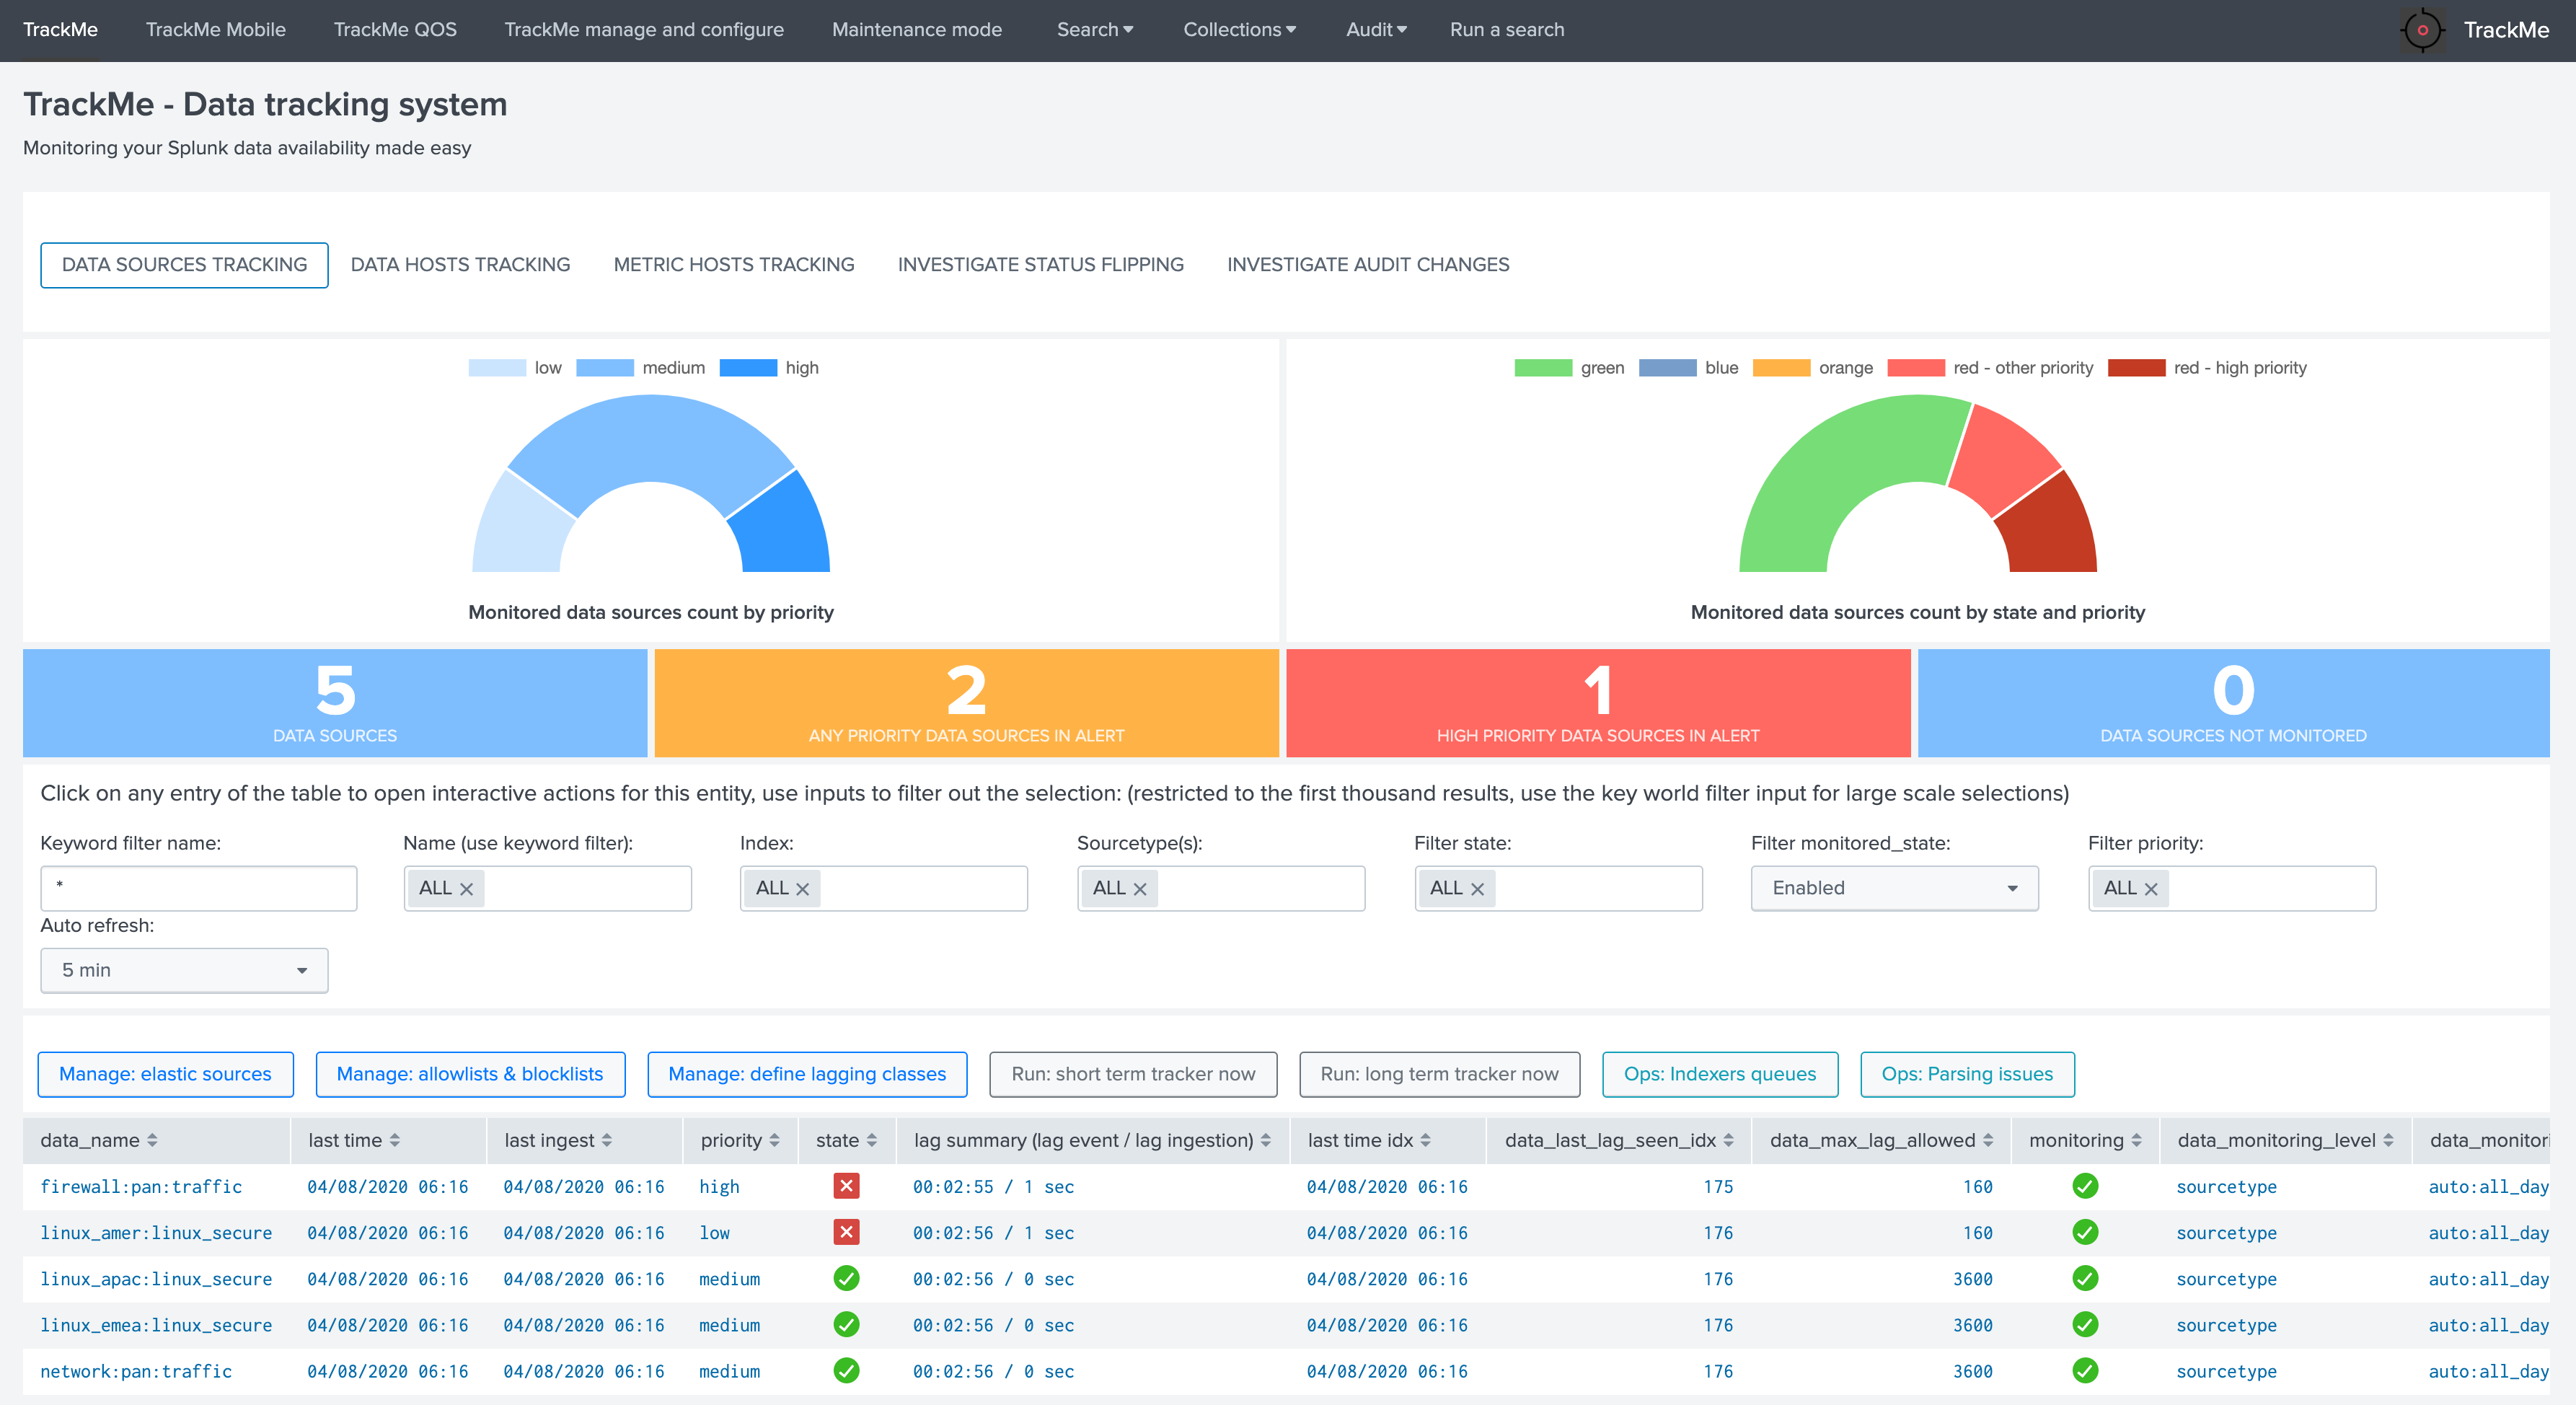Open Investigate Status Flipping tab
The image size is (2576, 1405).
[x=1040, y=264]
